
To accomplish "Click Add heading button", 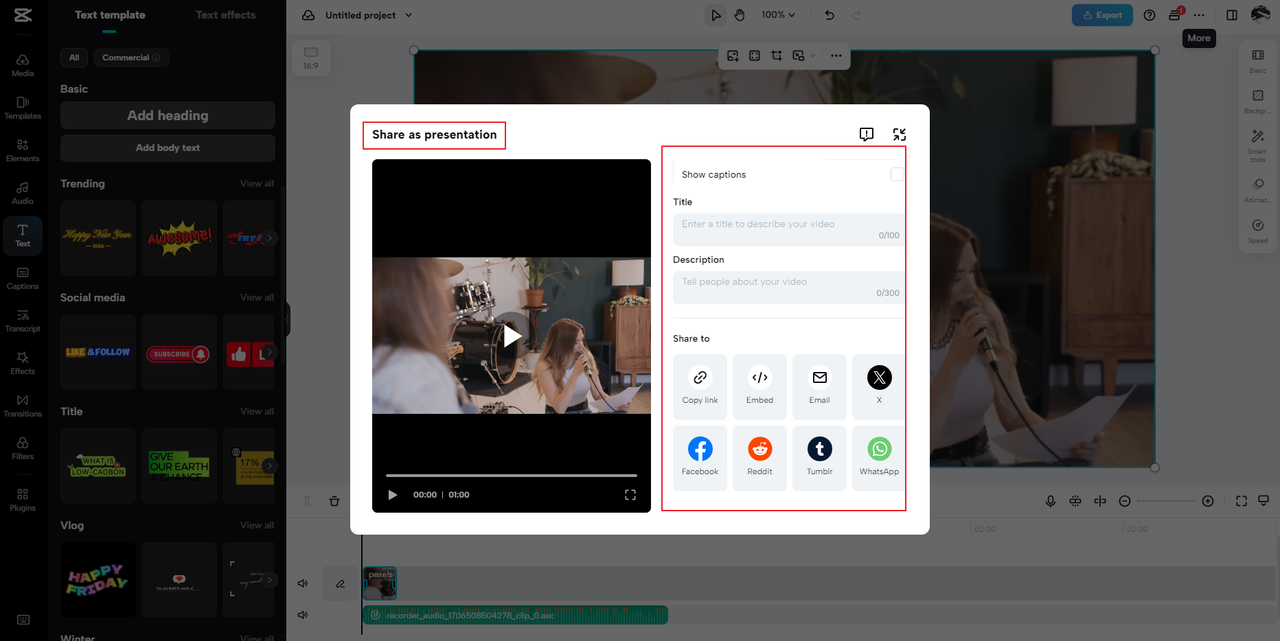I will 168,115.
